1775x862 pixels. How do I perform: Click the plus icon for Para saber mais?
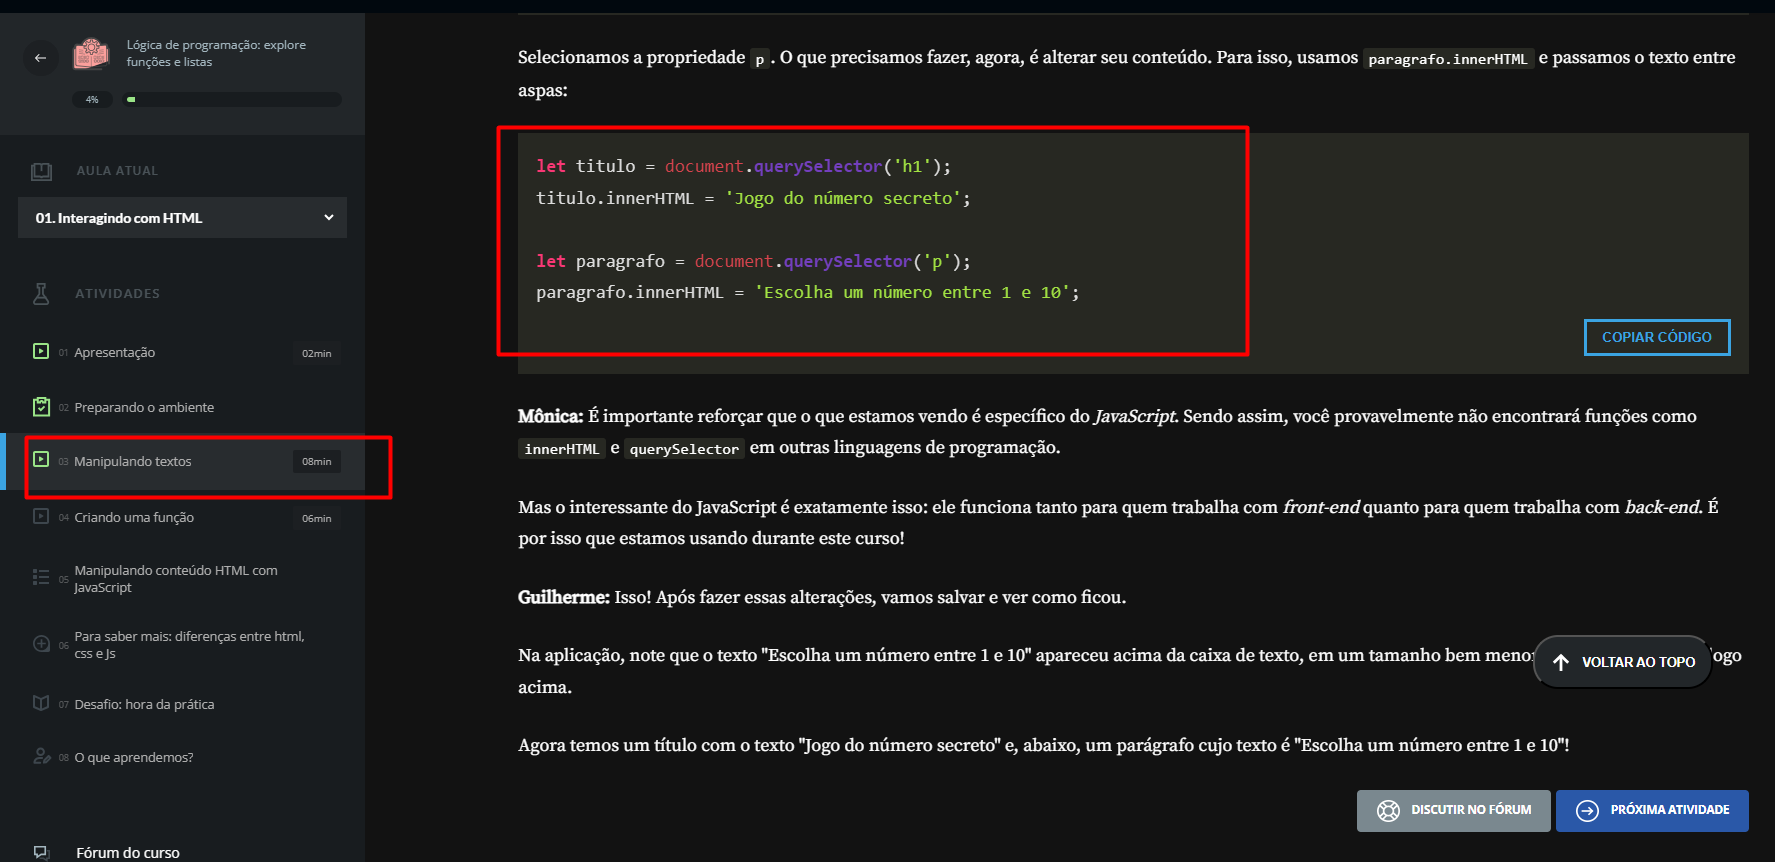(41, 644)
